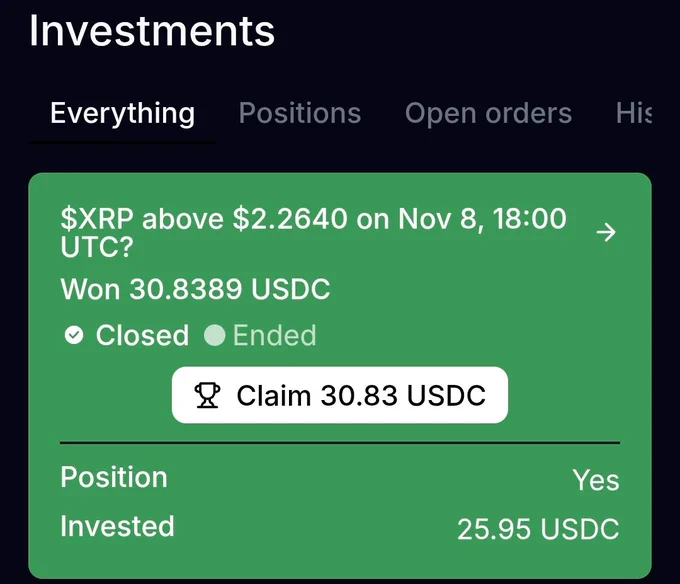Click the divider line above Position
Viewport: 680px width, 584px height.
point(340,442)
